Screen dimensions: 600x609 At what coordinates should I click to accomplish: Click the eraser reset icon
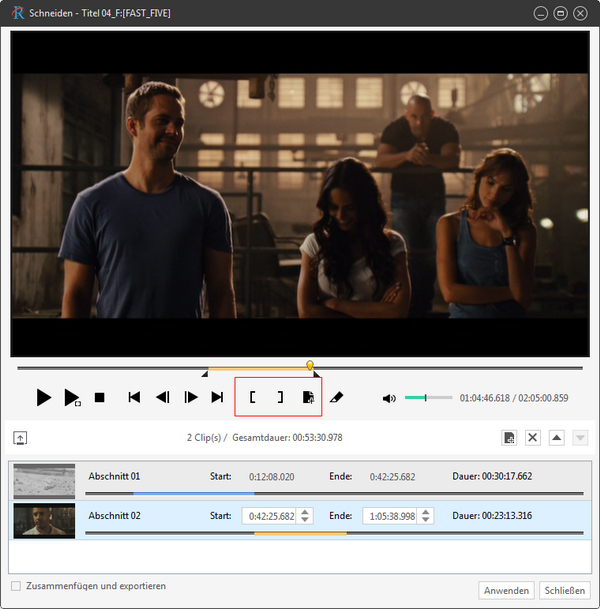point(336,397)
